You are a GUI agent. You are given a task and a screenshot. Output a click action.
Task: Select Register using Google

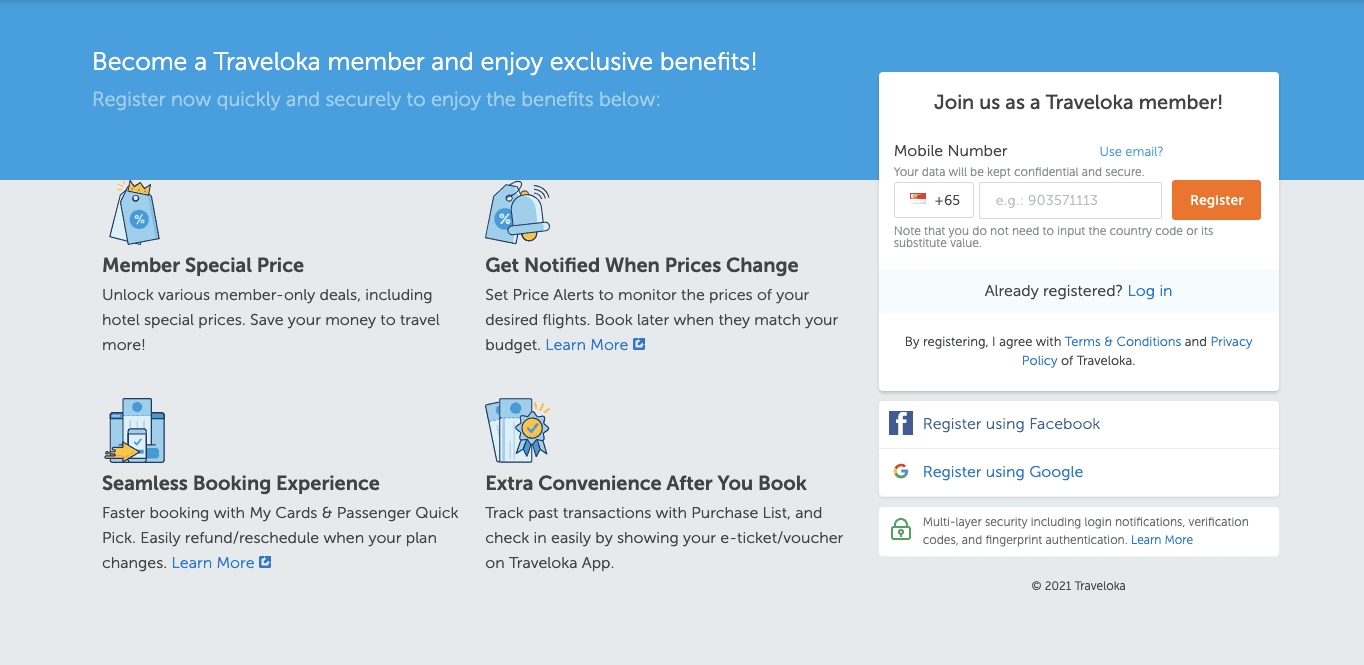coord(1003,472)
